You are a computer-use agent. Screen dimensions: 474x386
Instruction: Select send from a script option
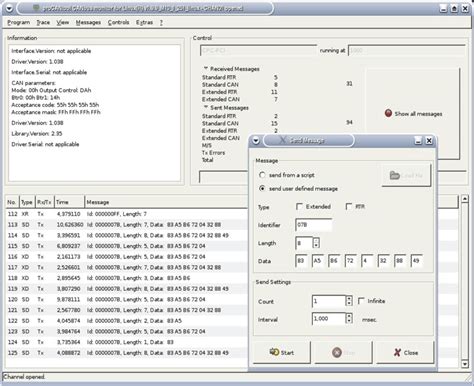pyautogui.click(x=262, y=175)
